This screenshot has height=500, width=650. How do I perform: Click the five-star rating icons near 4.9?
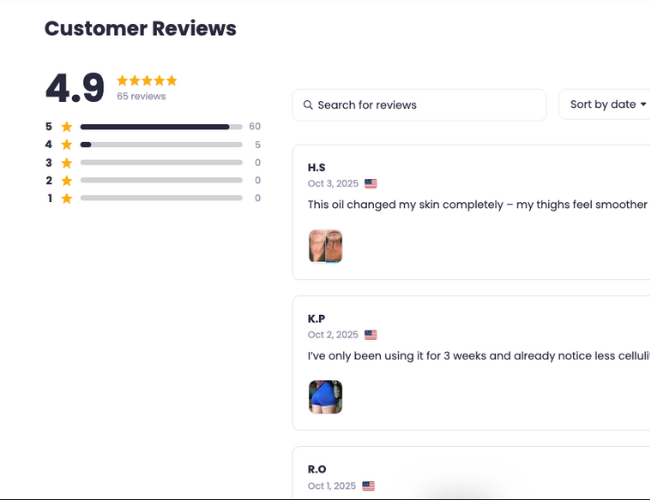point(147,80)
